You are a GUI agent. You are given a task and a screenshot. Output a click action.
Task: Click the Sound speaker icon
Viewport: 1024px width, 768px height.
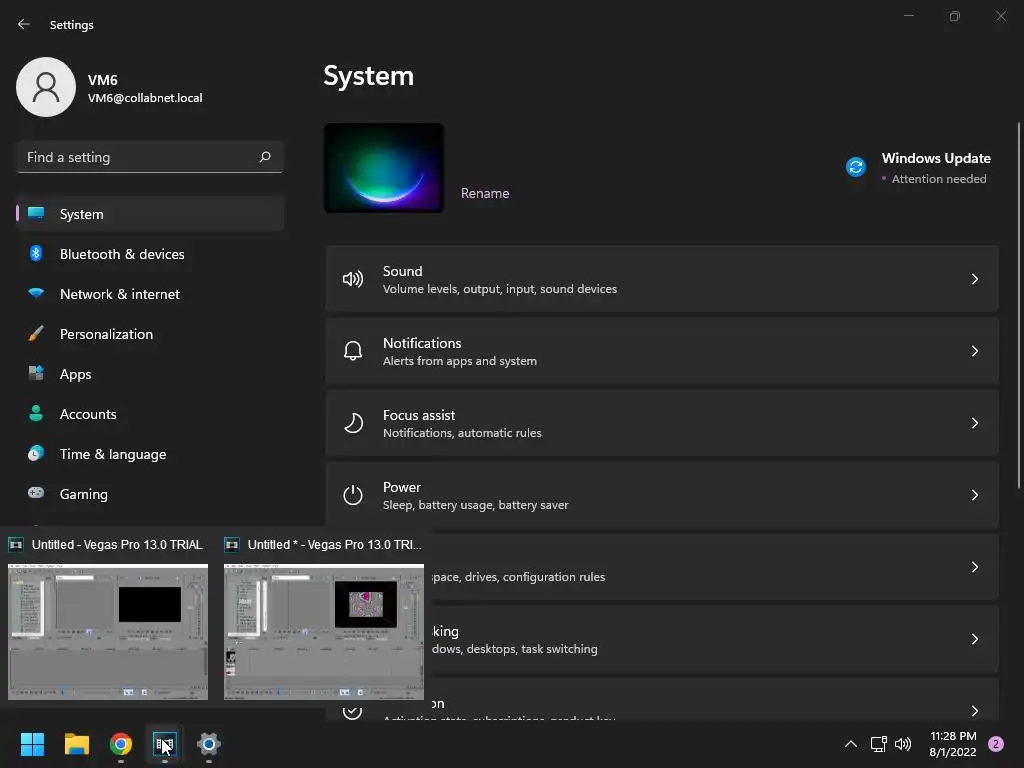pos(353,280)
